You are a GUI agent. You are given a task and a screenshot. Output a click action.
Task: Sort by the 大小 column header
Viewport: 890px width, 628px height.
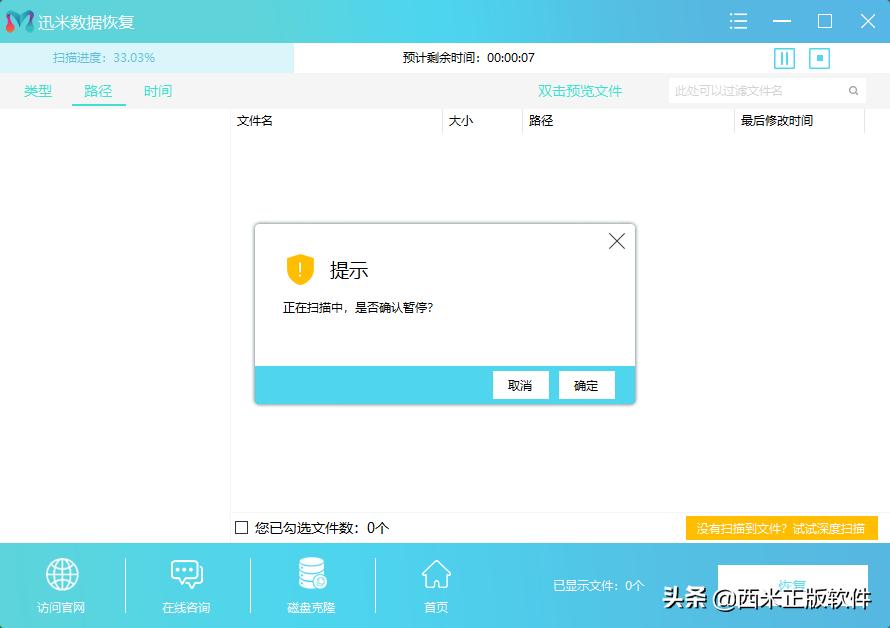tap(482, 120)
